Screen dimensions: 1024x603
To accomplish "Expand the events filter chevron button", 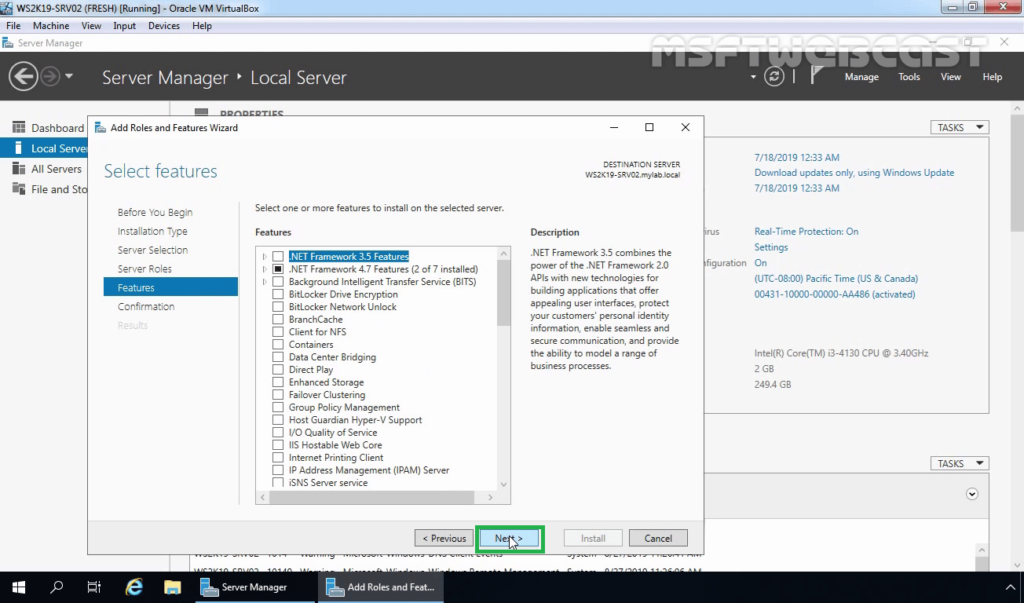I will (x=972, y=494).
